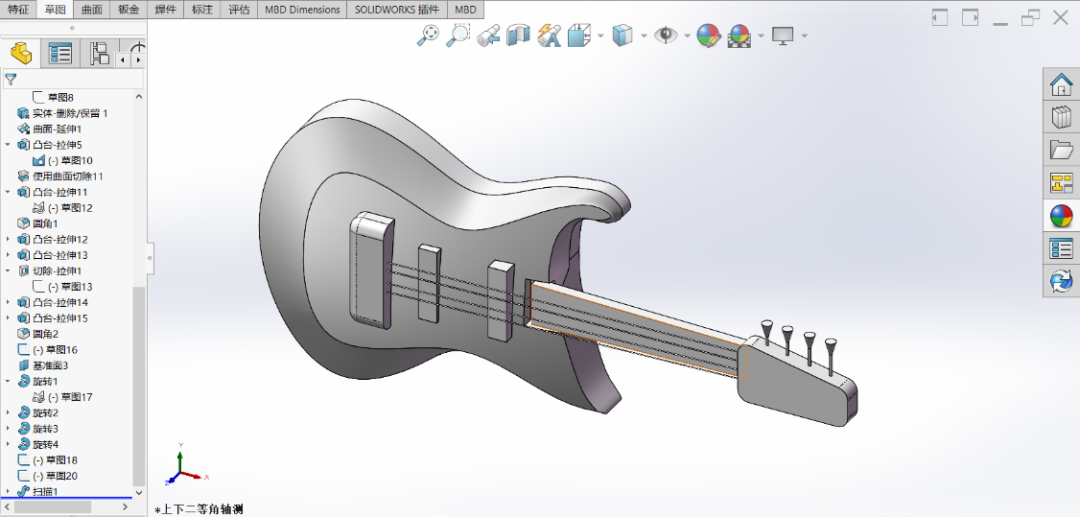
Task: Open the 曲面 ribbon tab
Action: pyautogui.click(x=92, y=10)
